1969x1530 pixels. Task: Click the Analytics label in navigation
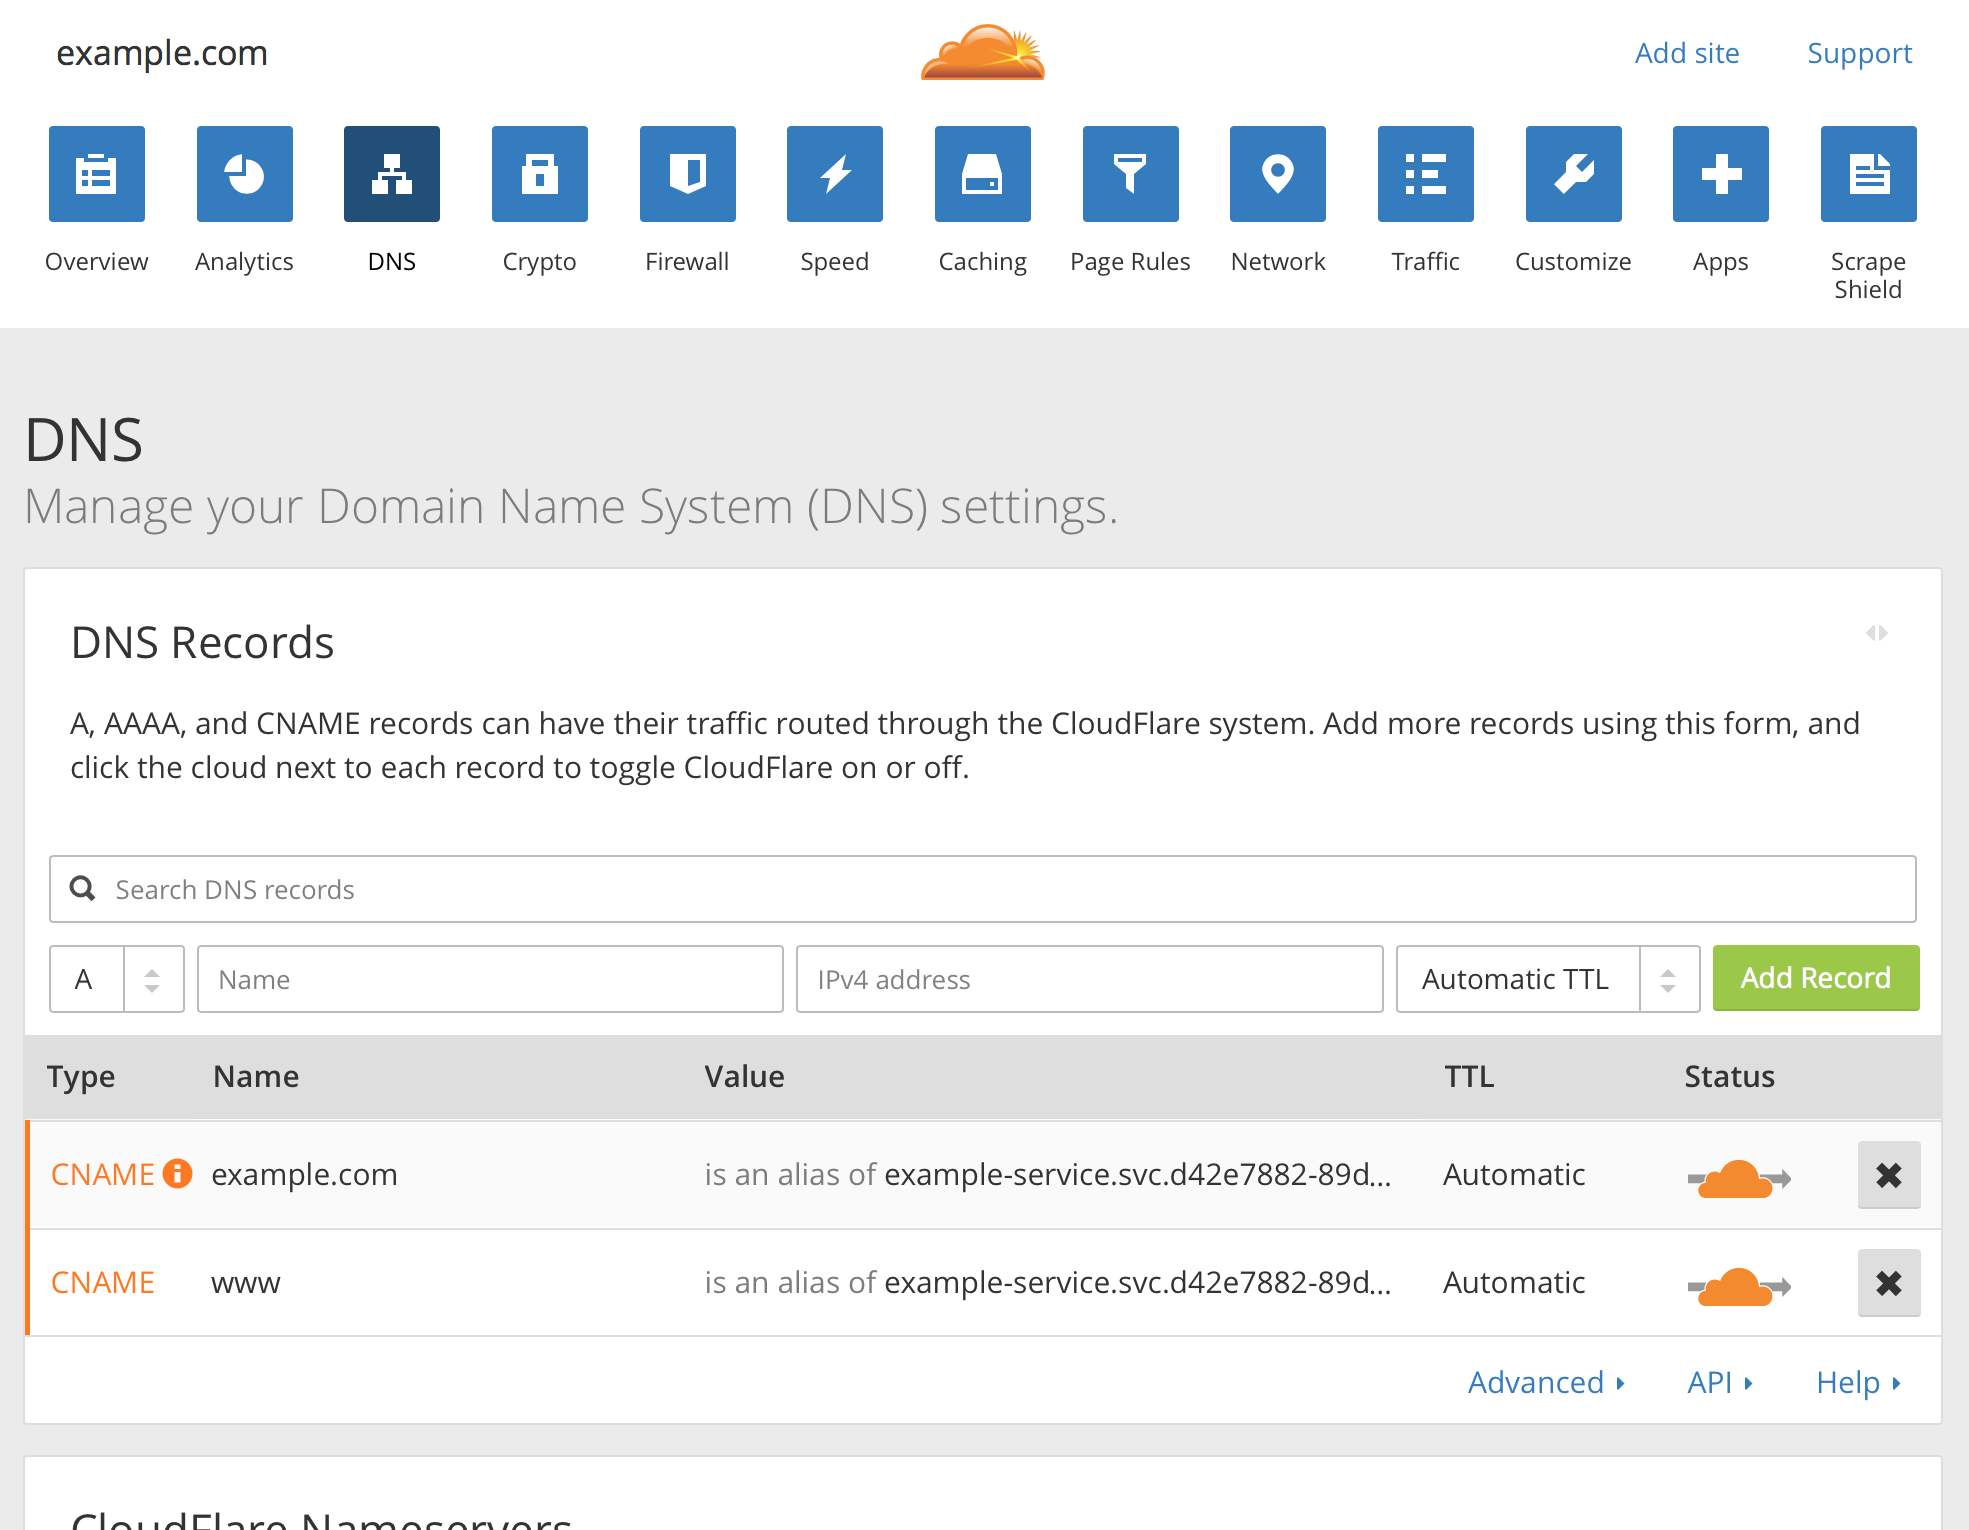245,262
